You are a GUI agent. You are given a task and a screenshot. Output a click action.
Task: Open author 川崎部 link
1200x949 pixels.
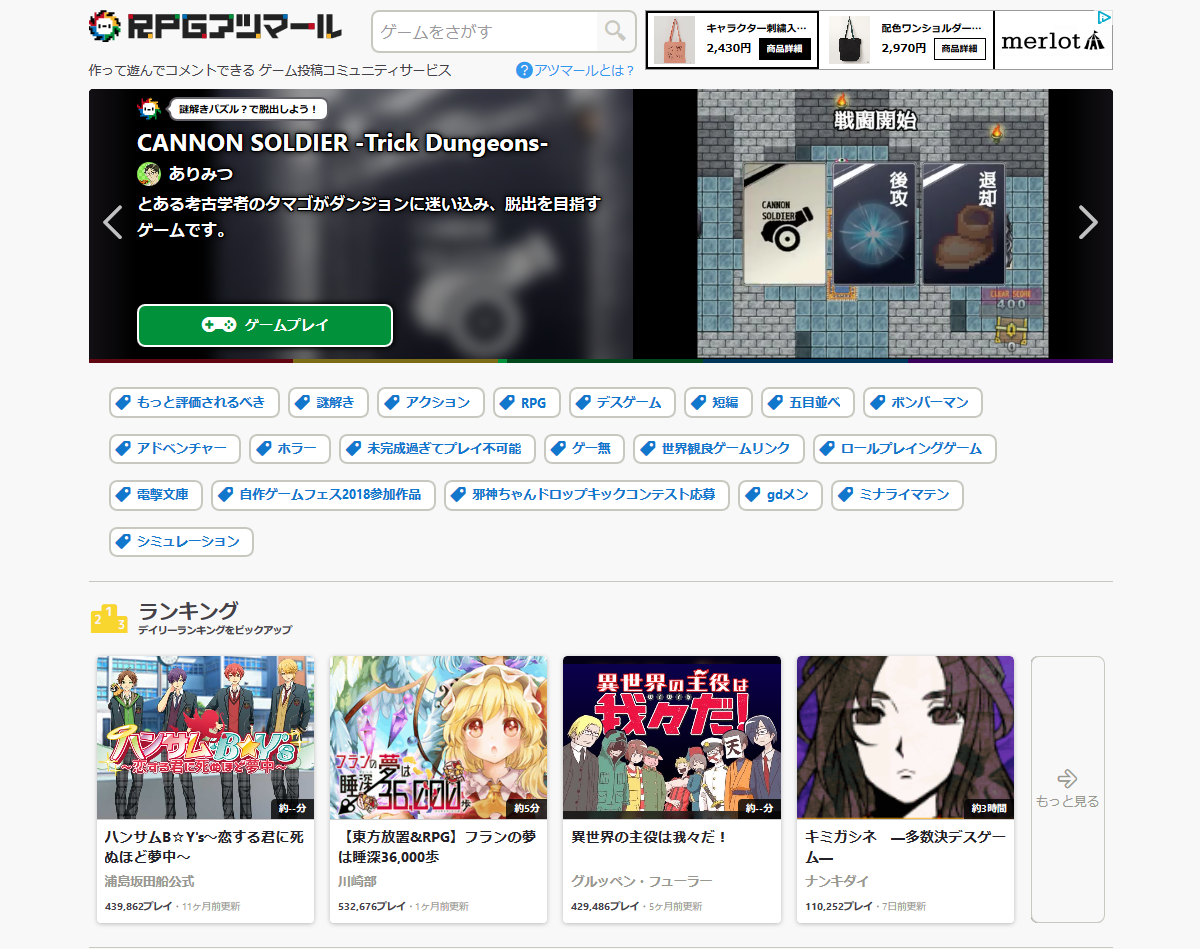[358, 882]
